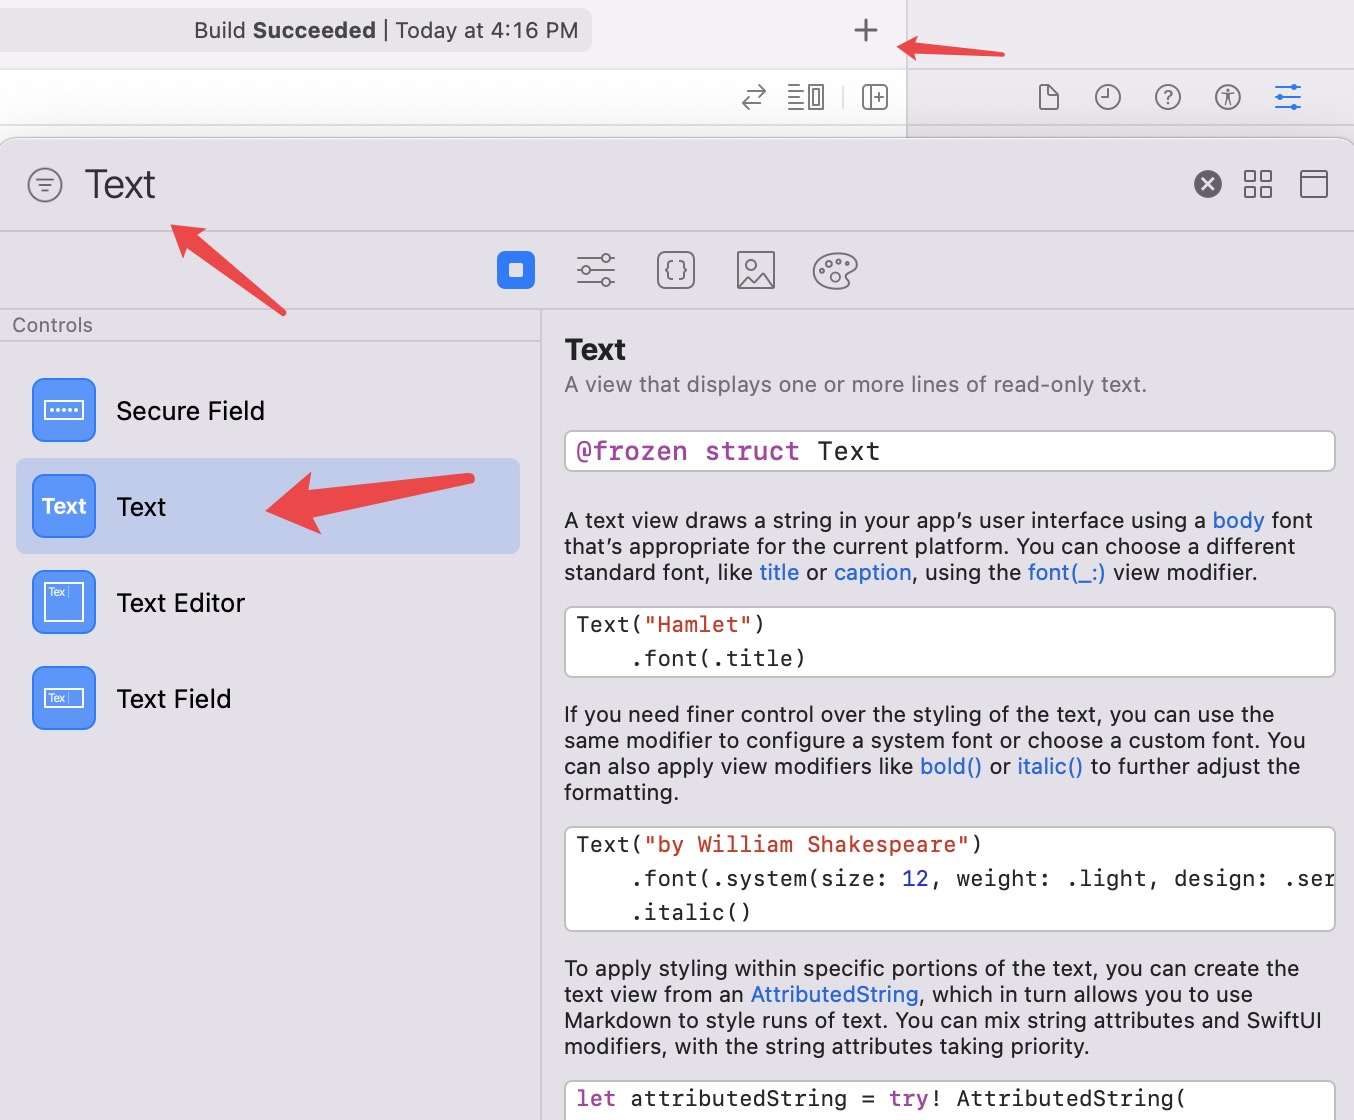1354x1120 pixels.
Task: Open the font(_:) modifier link
Action: 1066,573
